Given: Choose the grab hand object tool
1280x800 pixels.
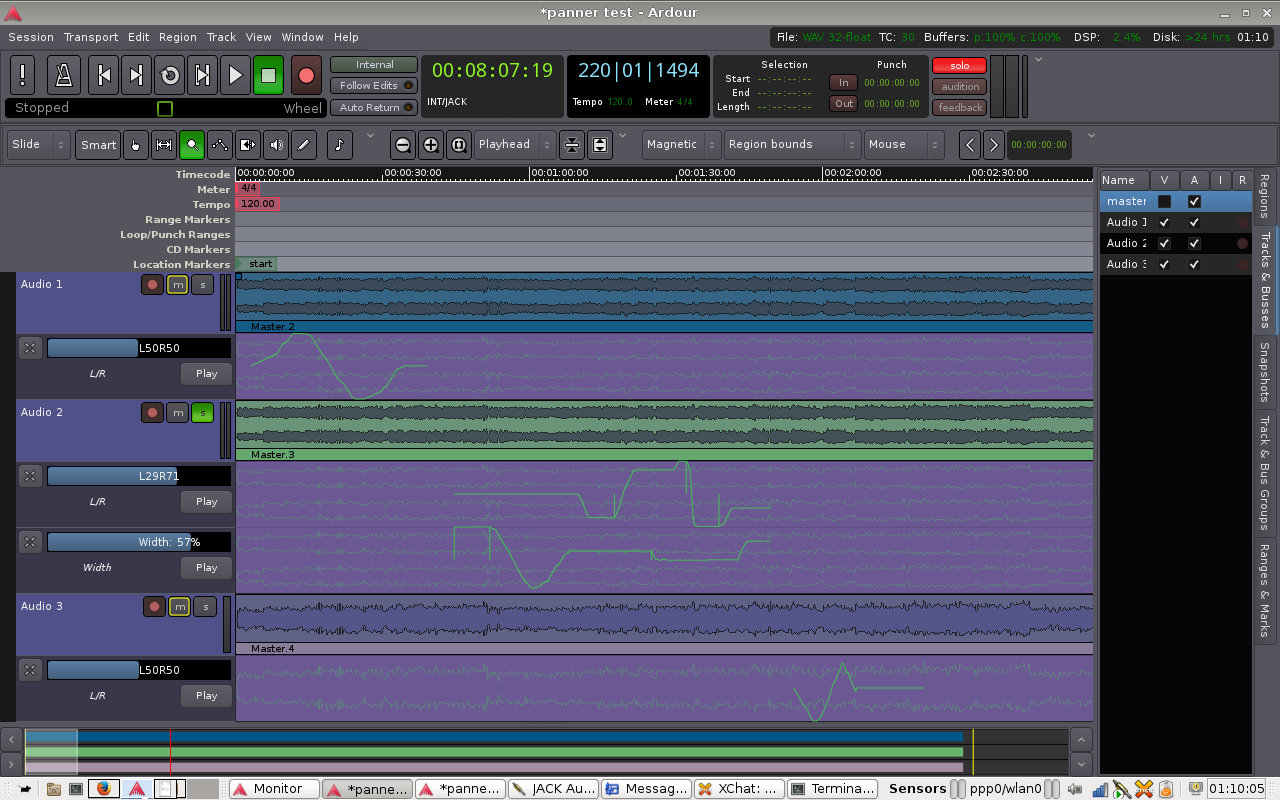Looking at the screenshot, I should pos(136,145).
